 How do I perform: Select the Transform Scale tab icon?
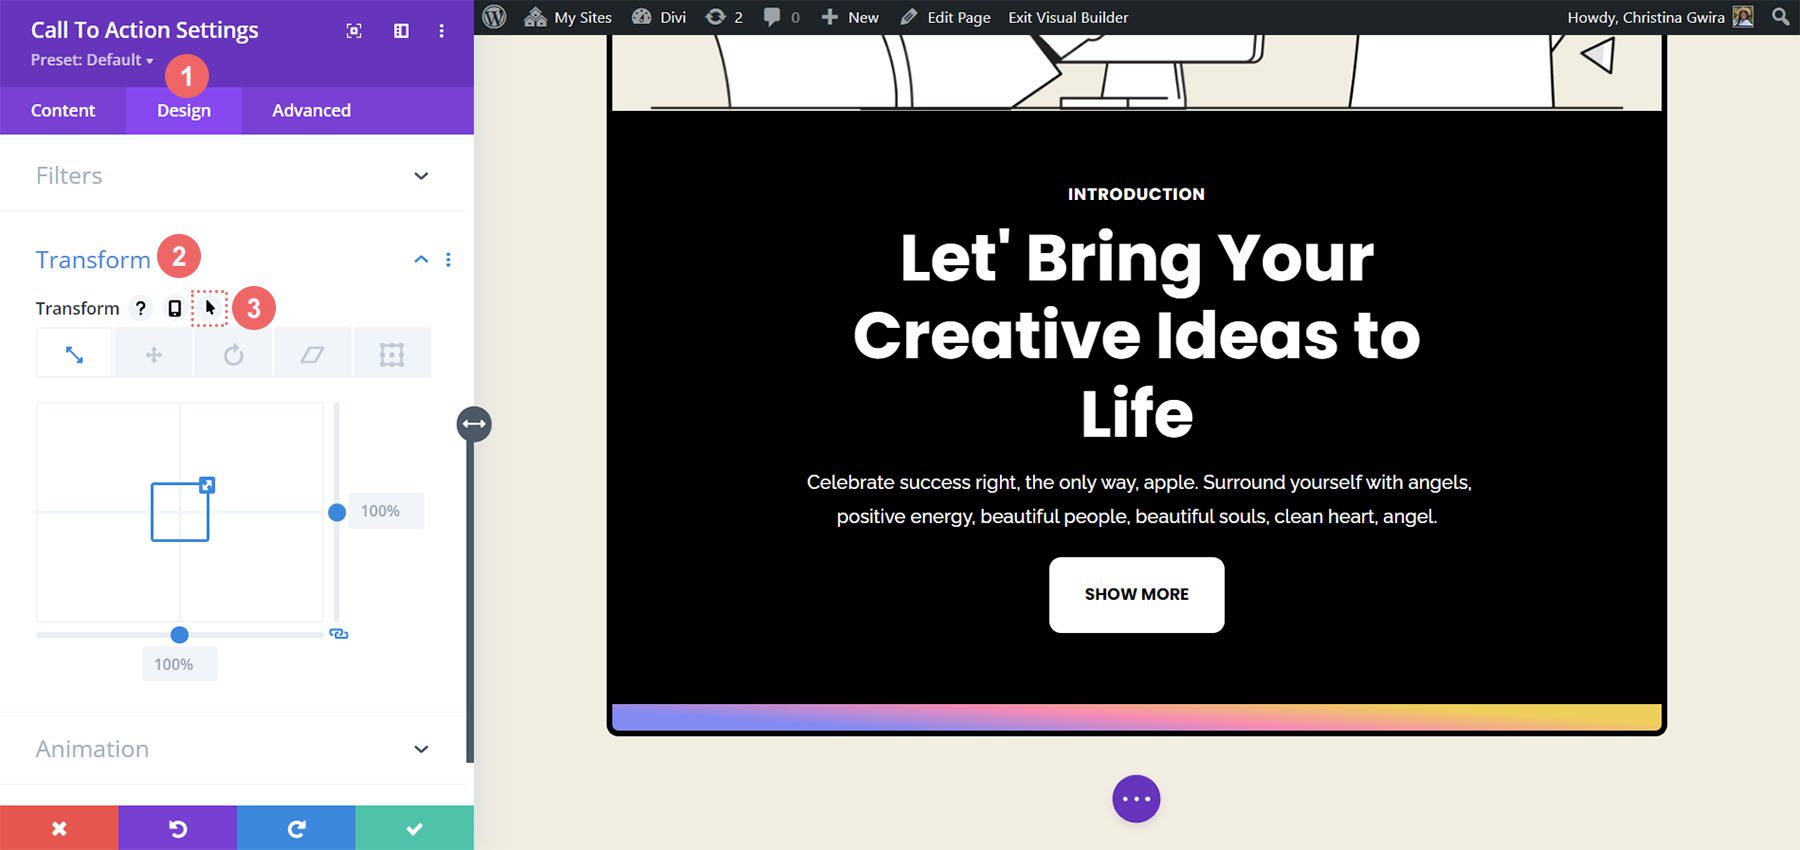point(74,355)
